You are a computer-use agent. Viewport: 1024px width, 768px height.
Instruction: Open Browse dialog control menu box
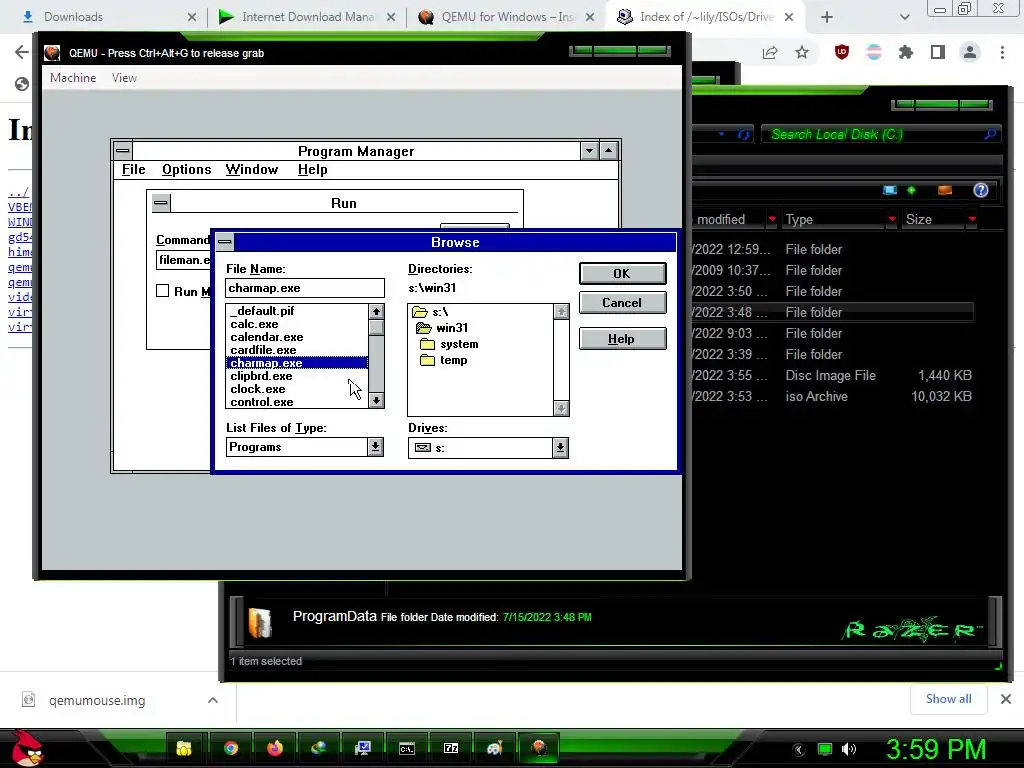[225, 242]
